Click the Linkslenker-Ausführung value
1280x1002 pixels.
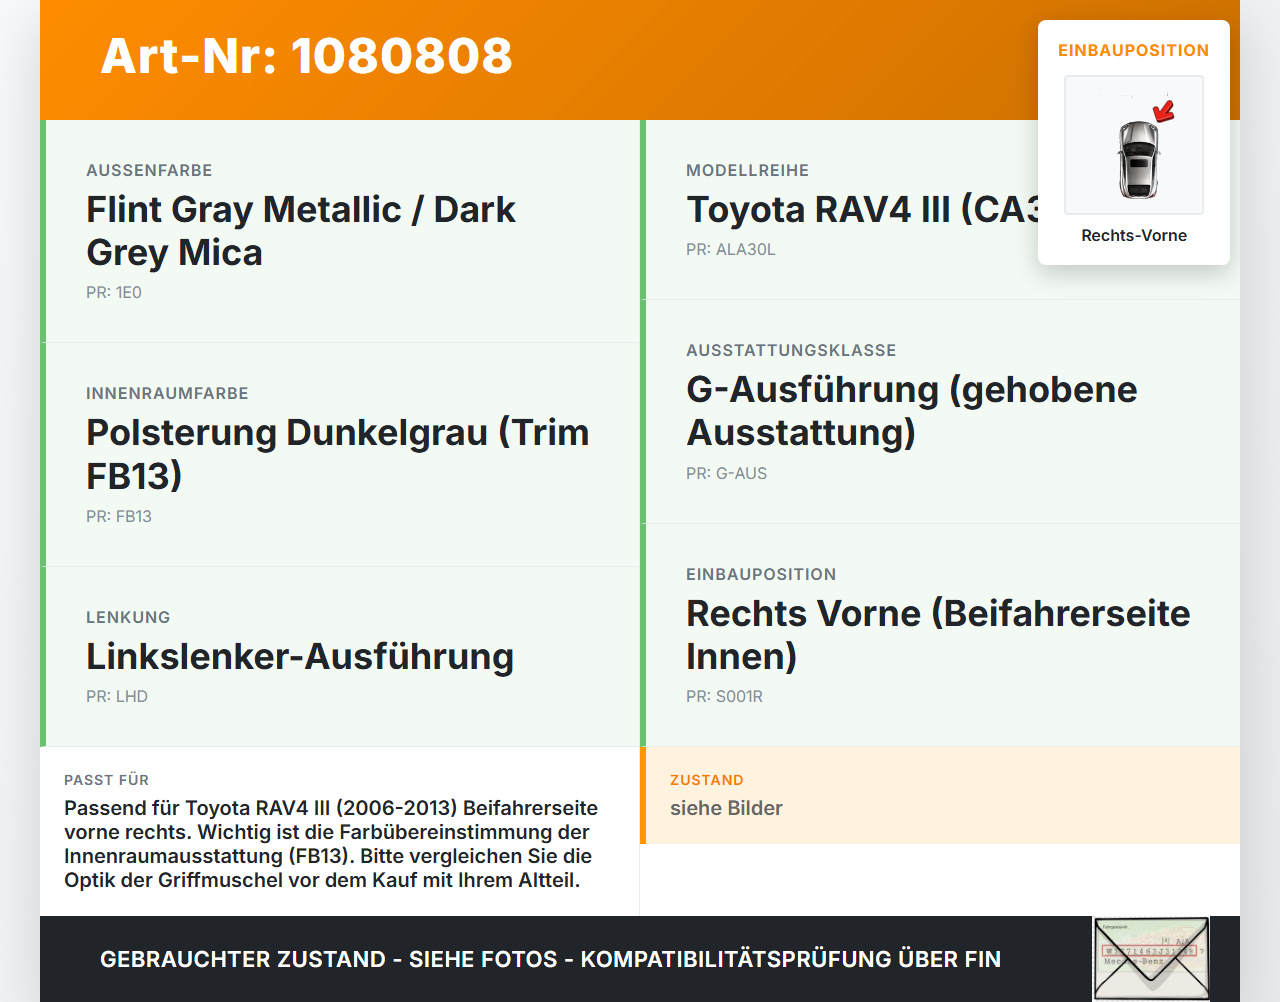(x=300, y=656)
